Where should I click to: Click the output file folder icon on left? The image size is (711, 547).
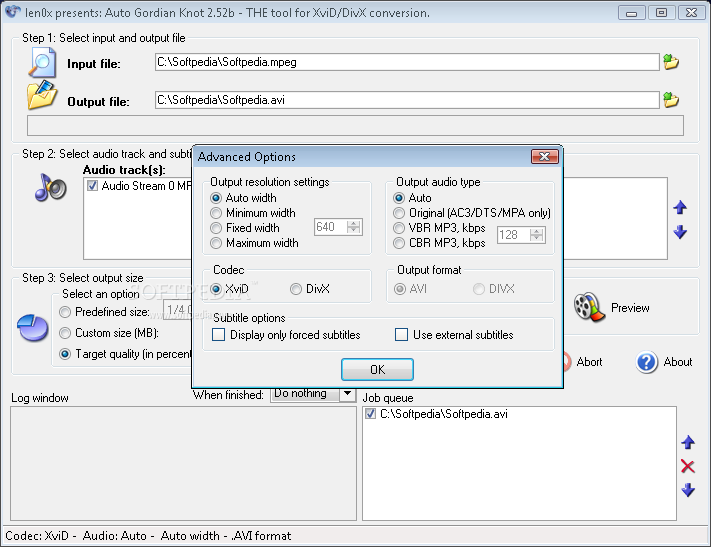coord(42,95)
